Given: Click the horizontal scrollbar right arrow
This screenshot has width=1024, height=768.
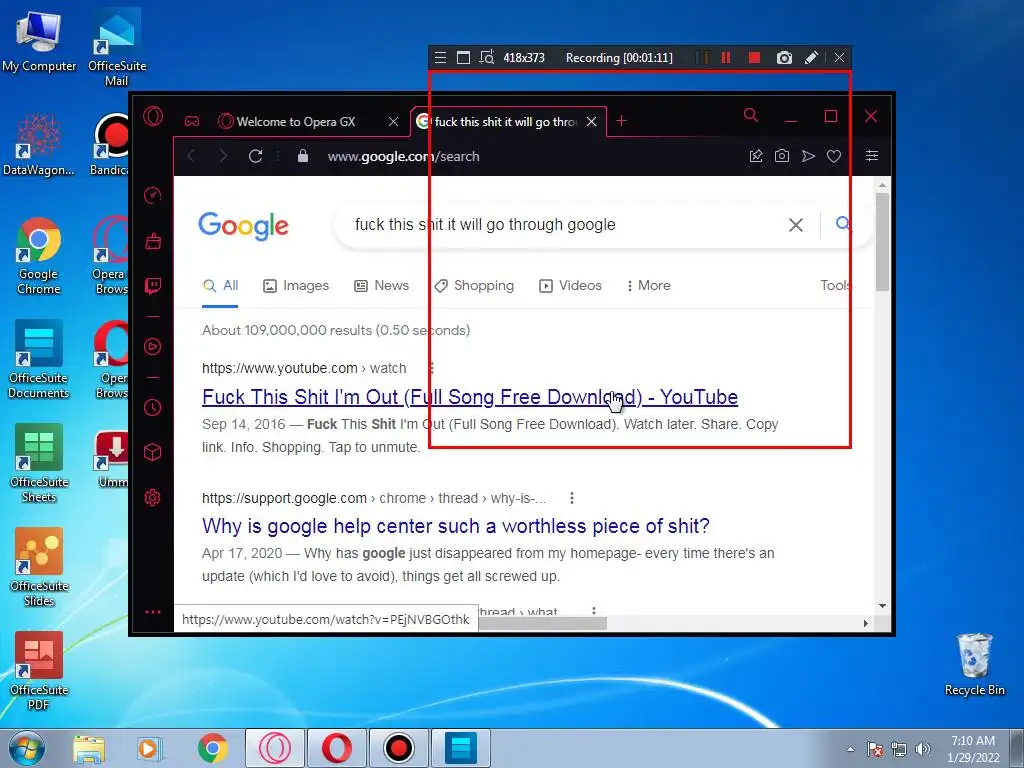Looking at the screenshot, I should point(865,624).
